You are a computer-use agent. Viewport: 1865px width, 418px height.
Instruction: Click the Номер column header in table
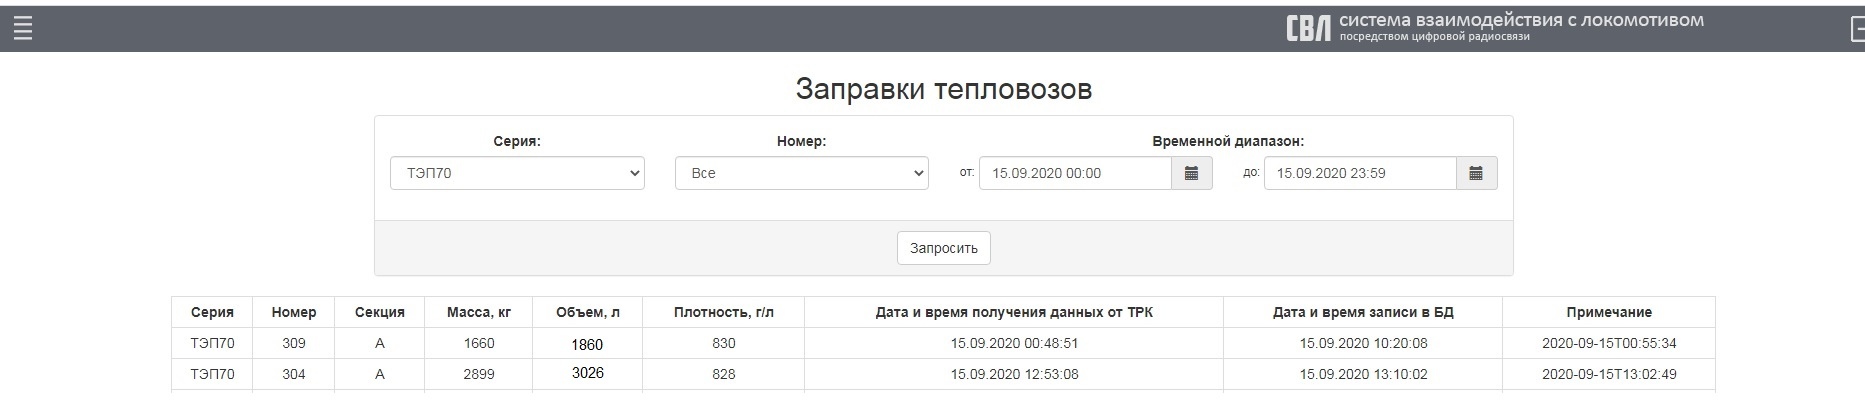coord(293,312)
